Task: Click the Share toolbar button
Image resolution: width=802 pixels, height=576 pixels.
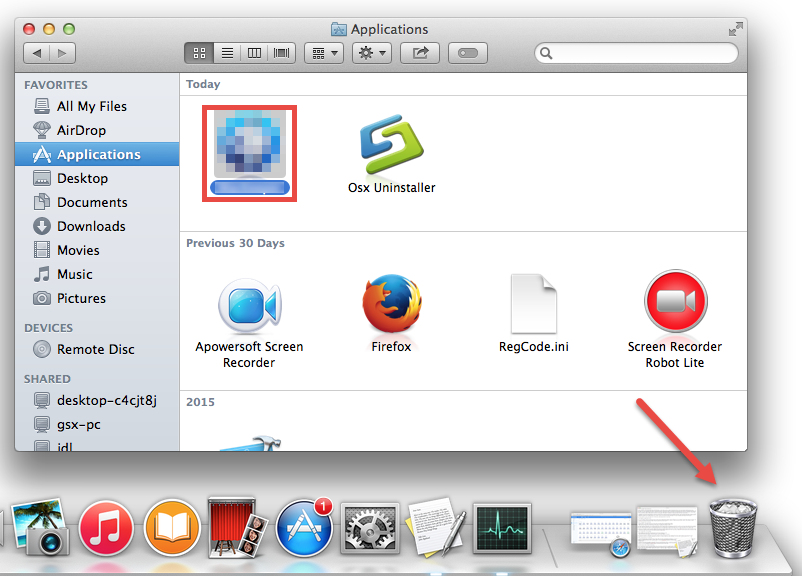Action: click(420, 52)
